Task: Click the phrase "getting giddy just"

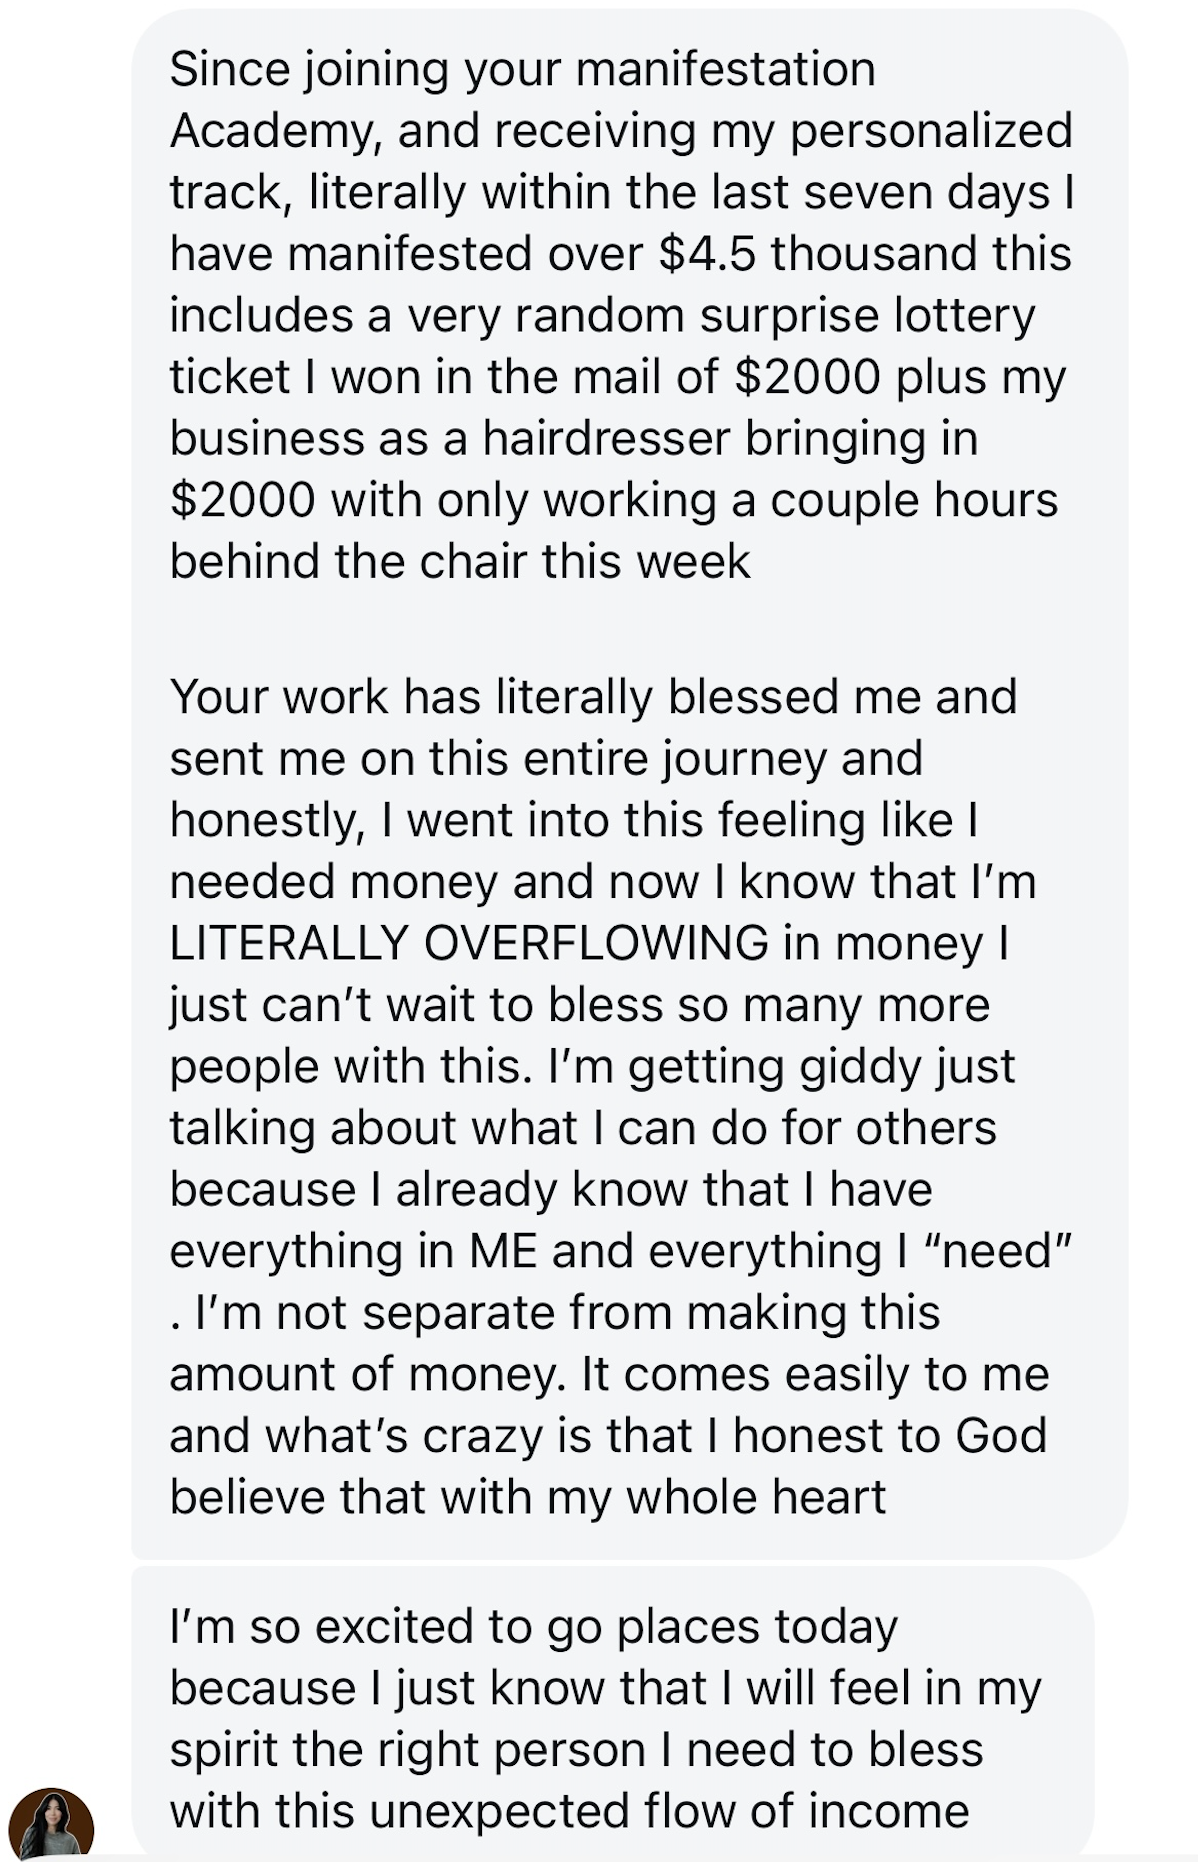Action: pos(821,1066)
